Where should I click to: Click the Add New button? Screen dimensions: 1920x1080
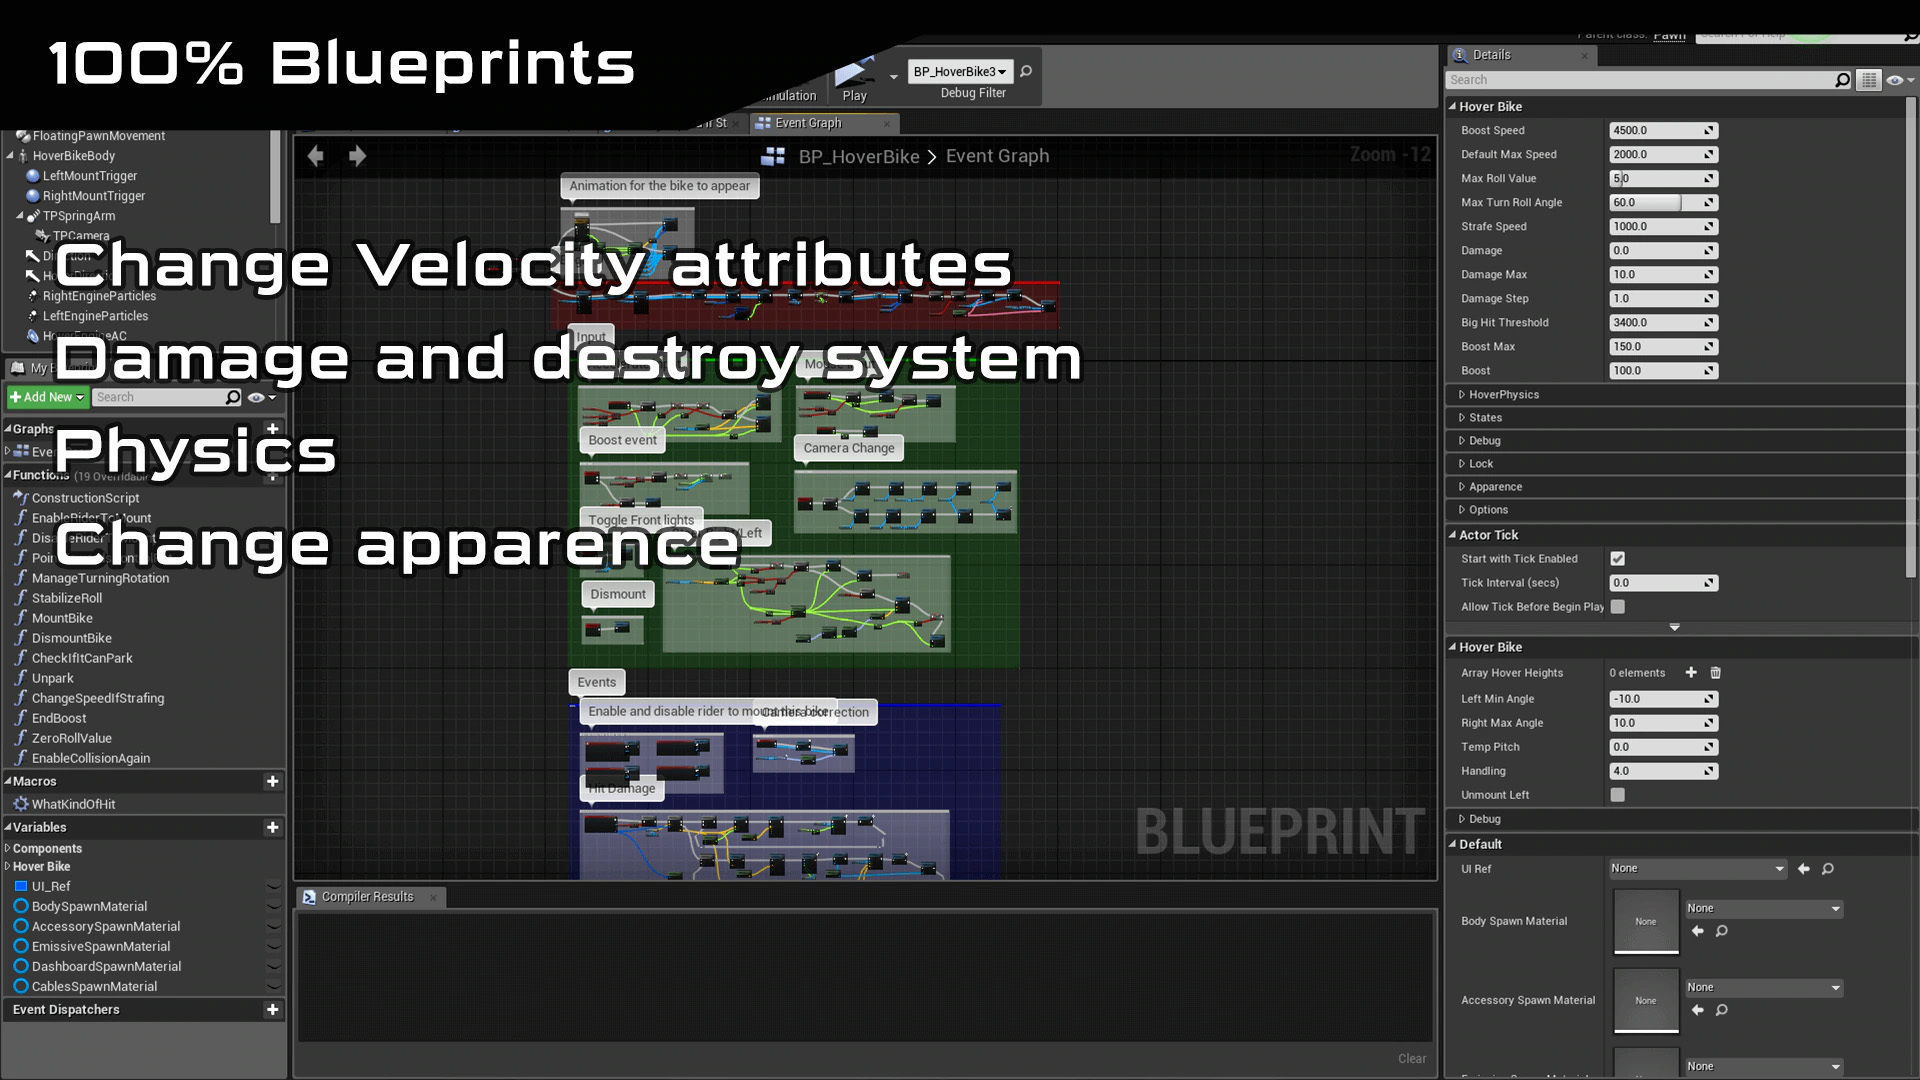tap(47, 397)
